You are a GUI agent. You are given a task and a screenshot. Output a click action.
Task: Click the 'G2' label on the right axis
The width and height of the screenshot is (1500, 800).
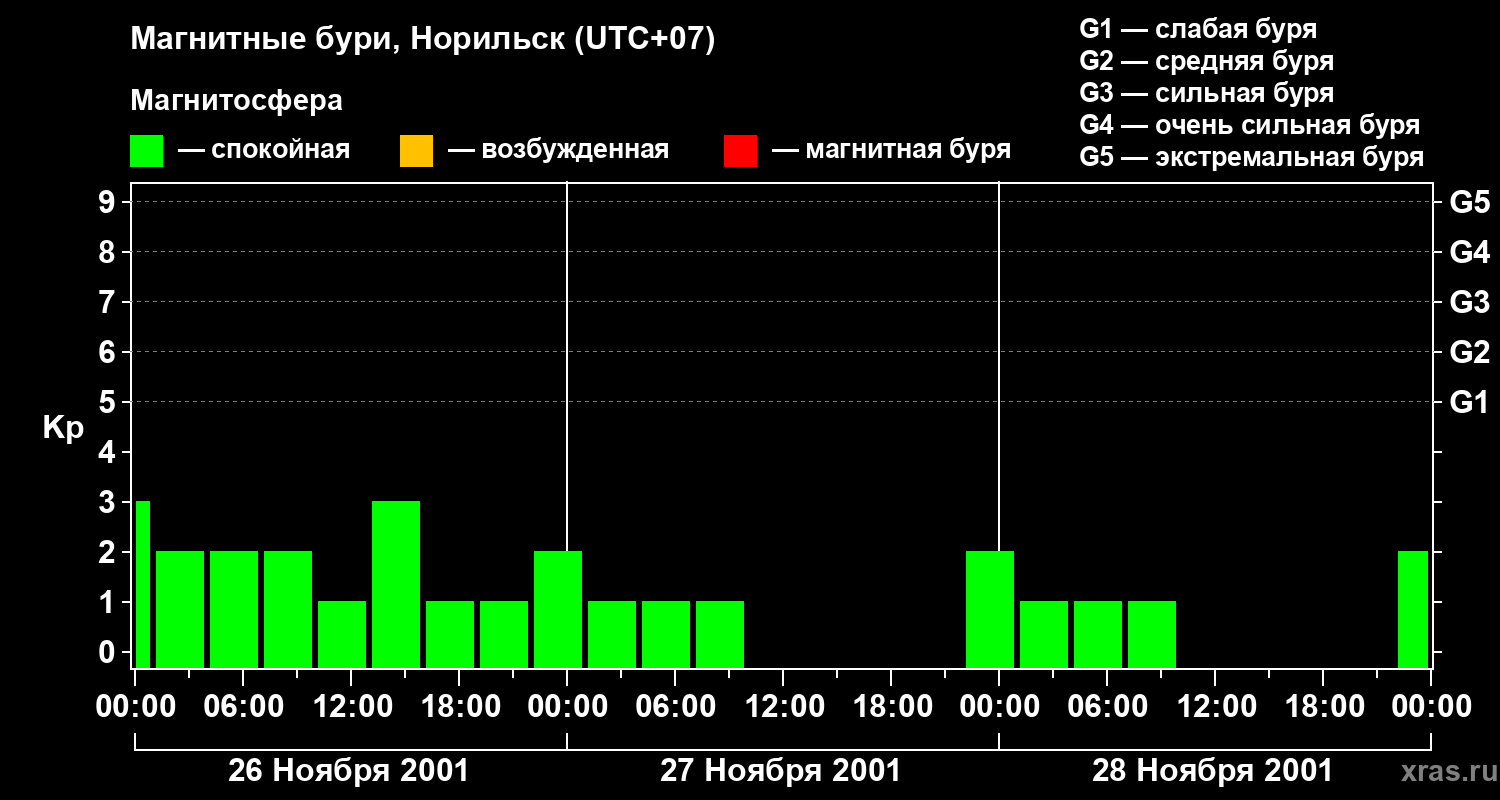(1469, 352)
